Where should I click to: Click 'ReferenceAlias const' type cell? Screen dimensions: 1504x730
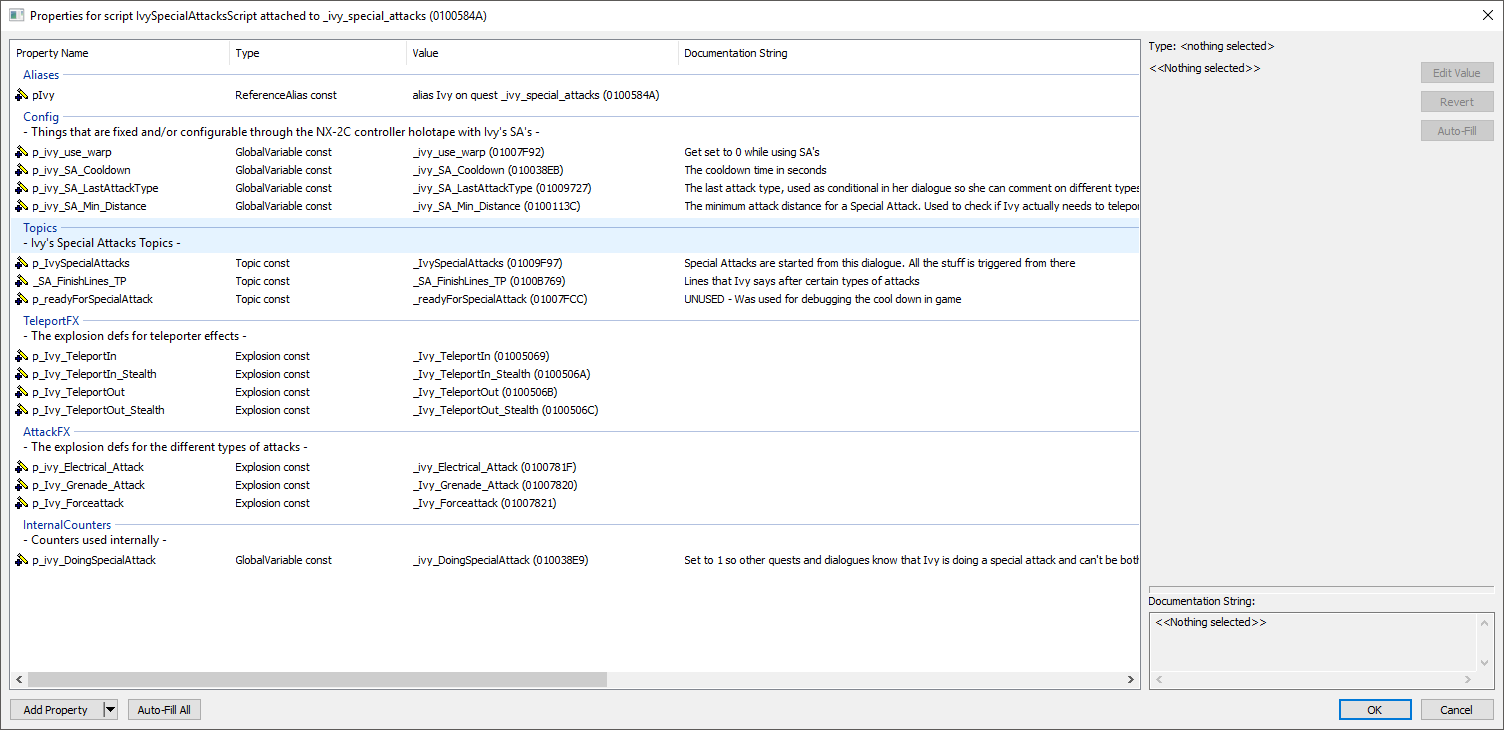tap(286, 95)
